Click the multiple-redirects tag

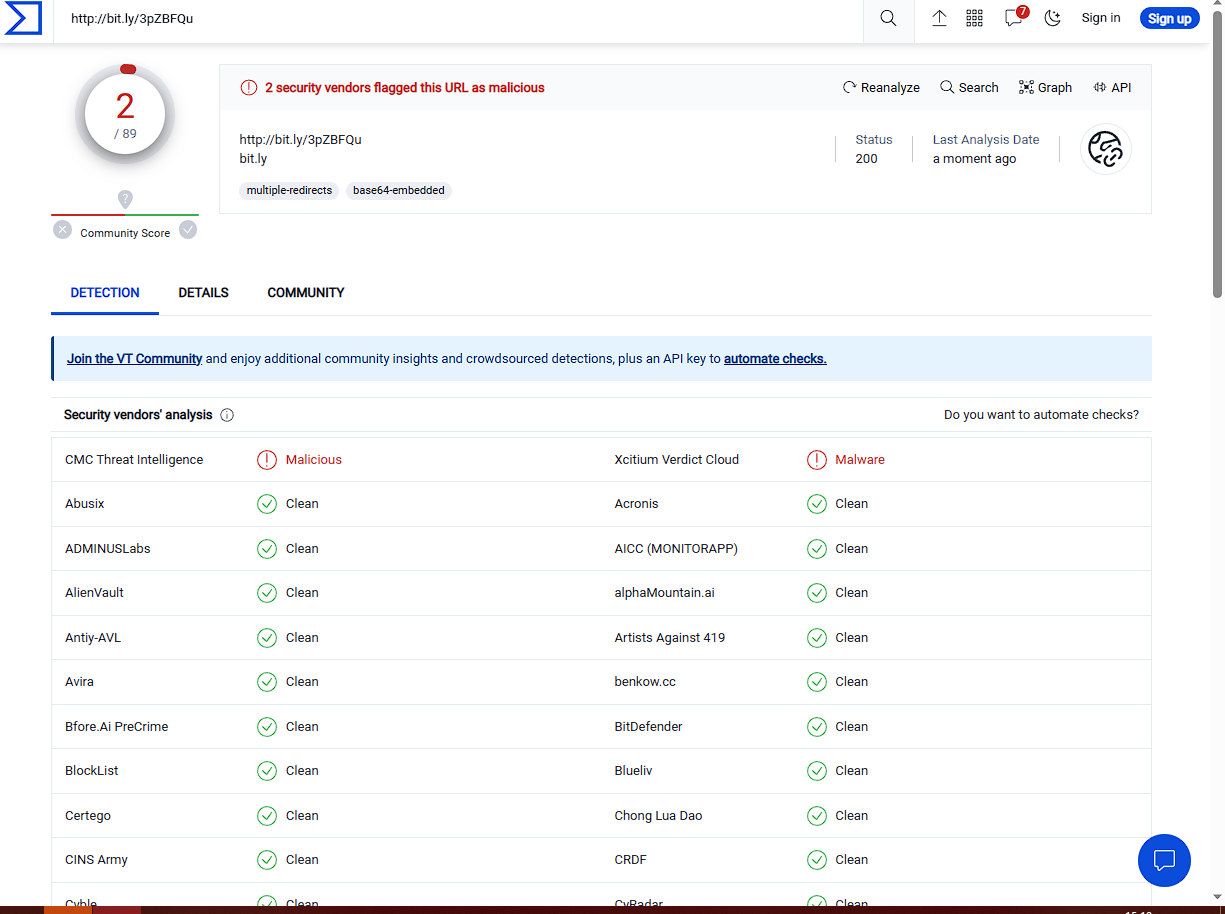click(289, 190)
